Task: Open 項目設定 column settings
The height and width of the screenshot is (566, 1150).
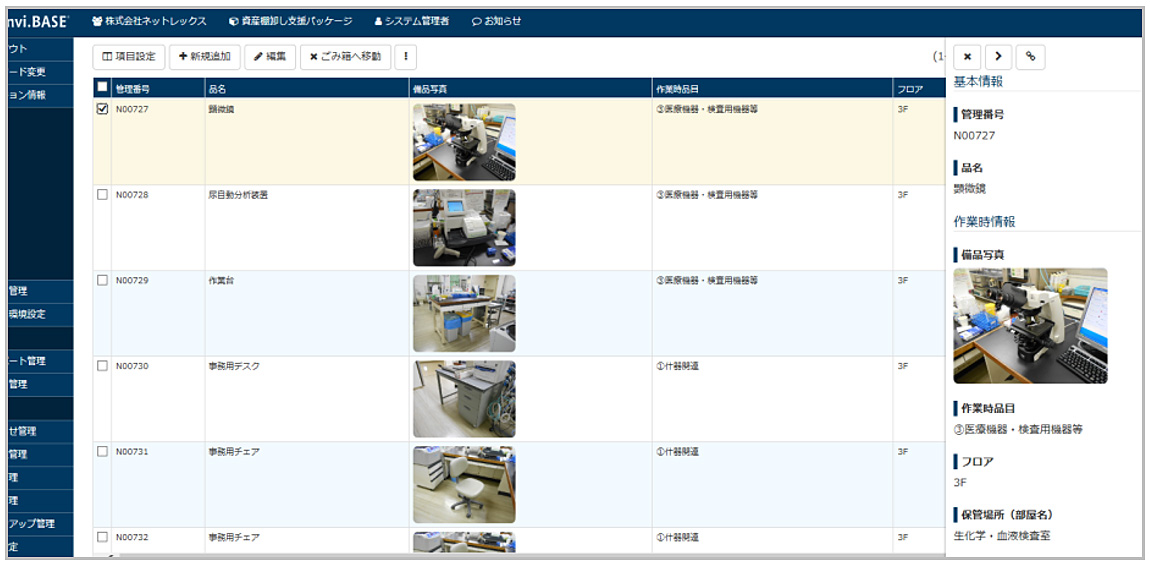Action: coord(129,56)
